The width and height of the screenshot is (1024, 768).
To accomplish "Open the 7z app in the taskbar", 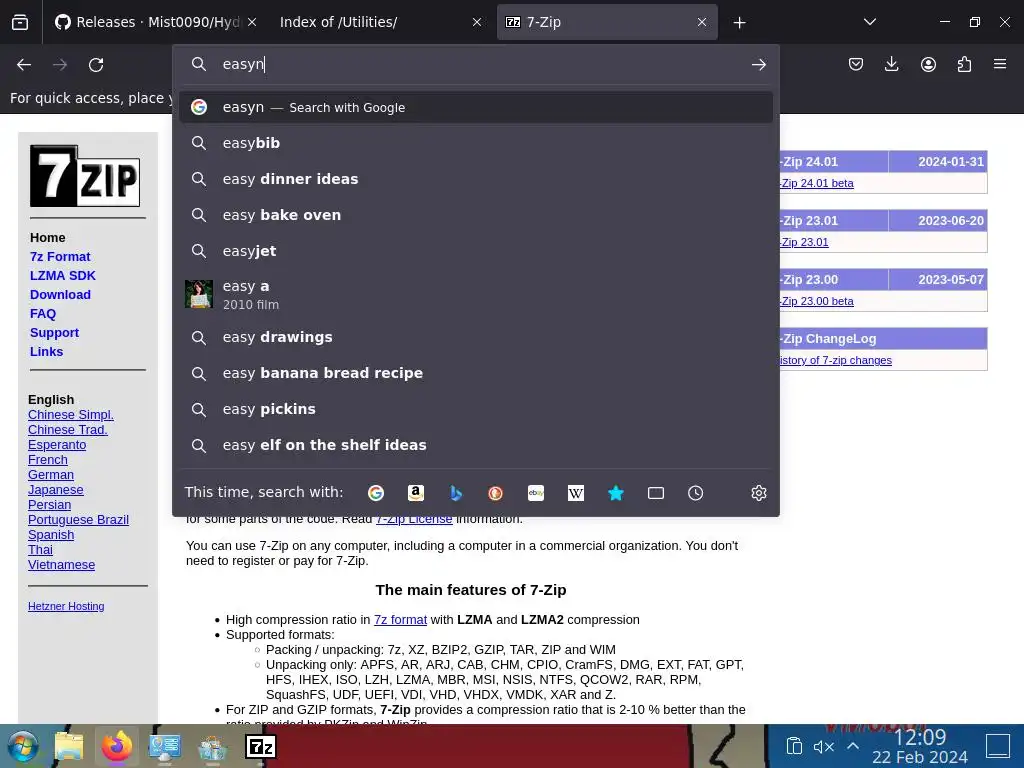I will (x=261, y=746).
